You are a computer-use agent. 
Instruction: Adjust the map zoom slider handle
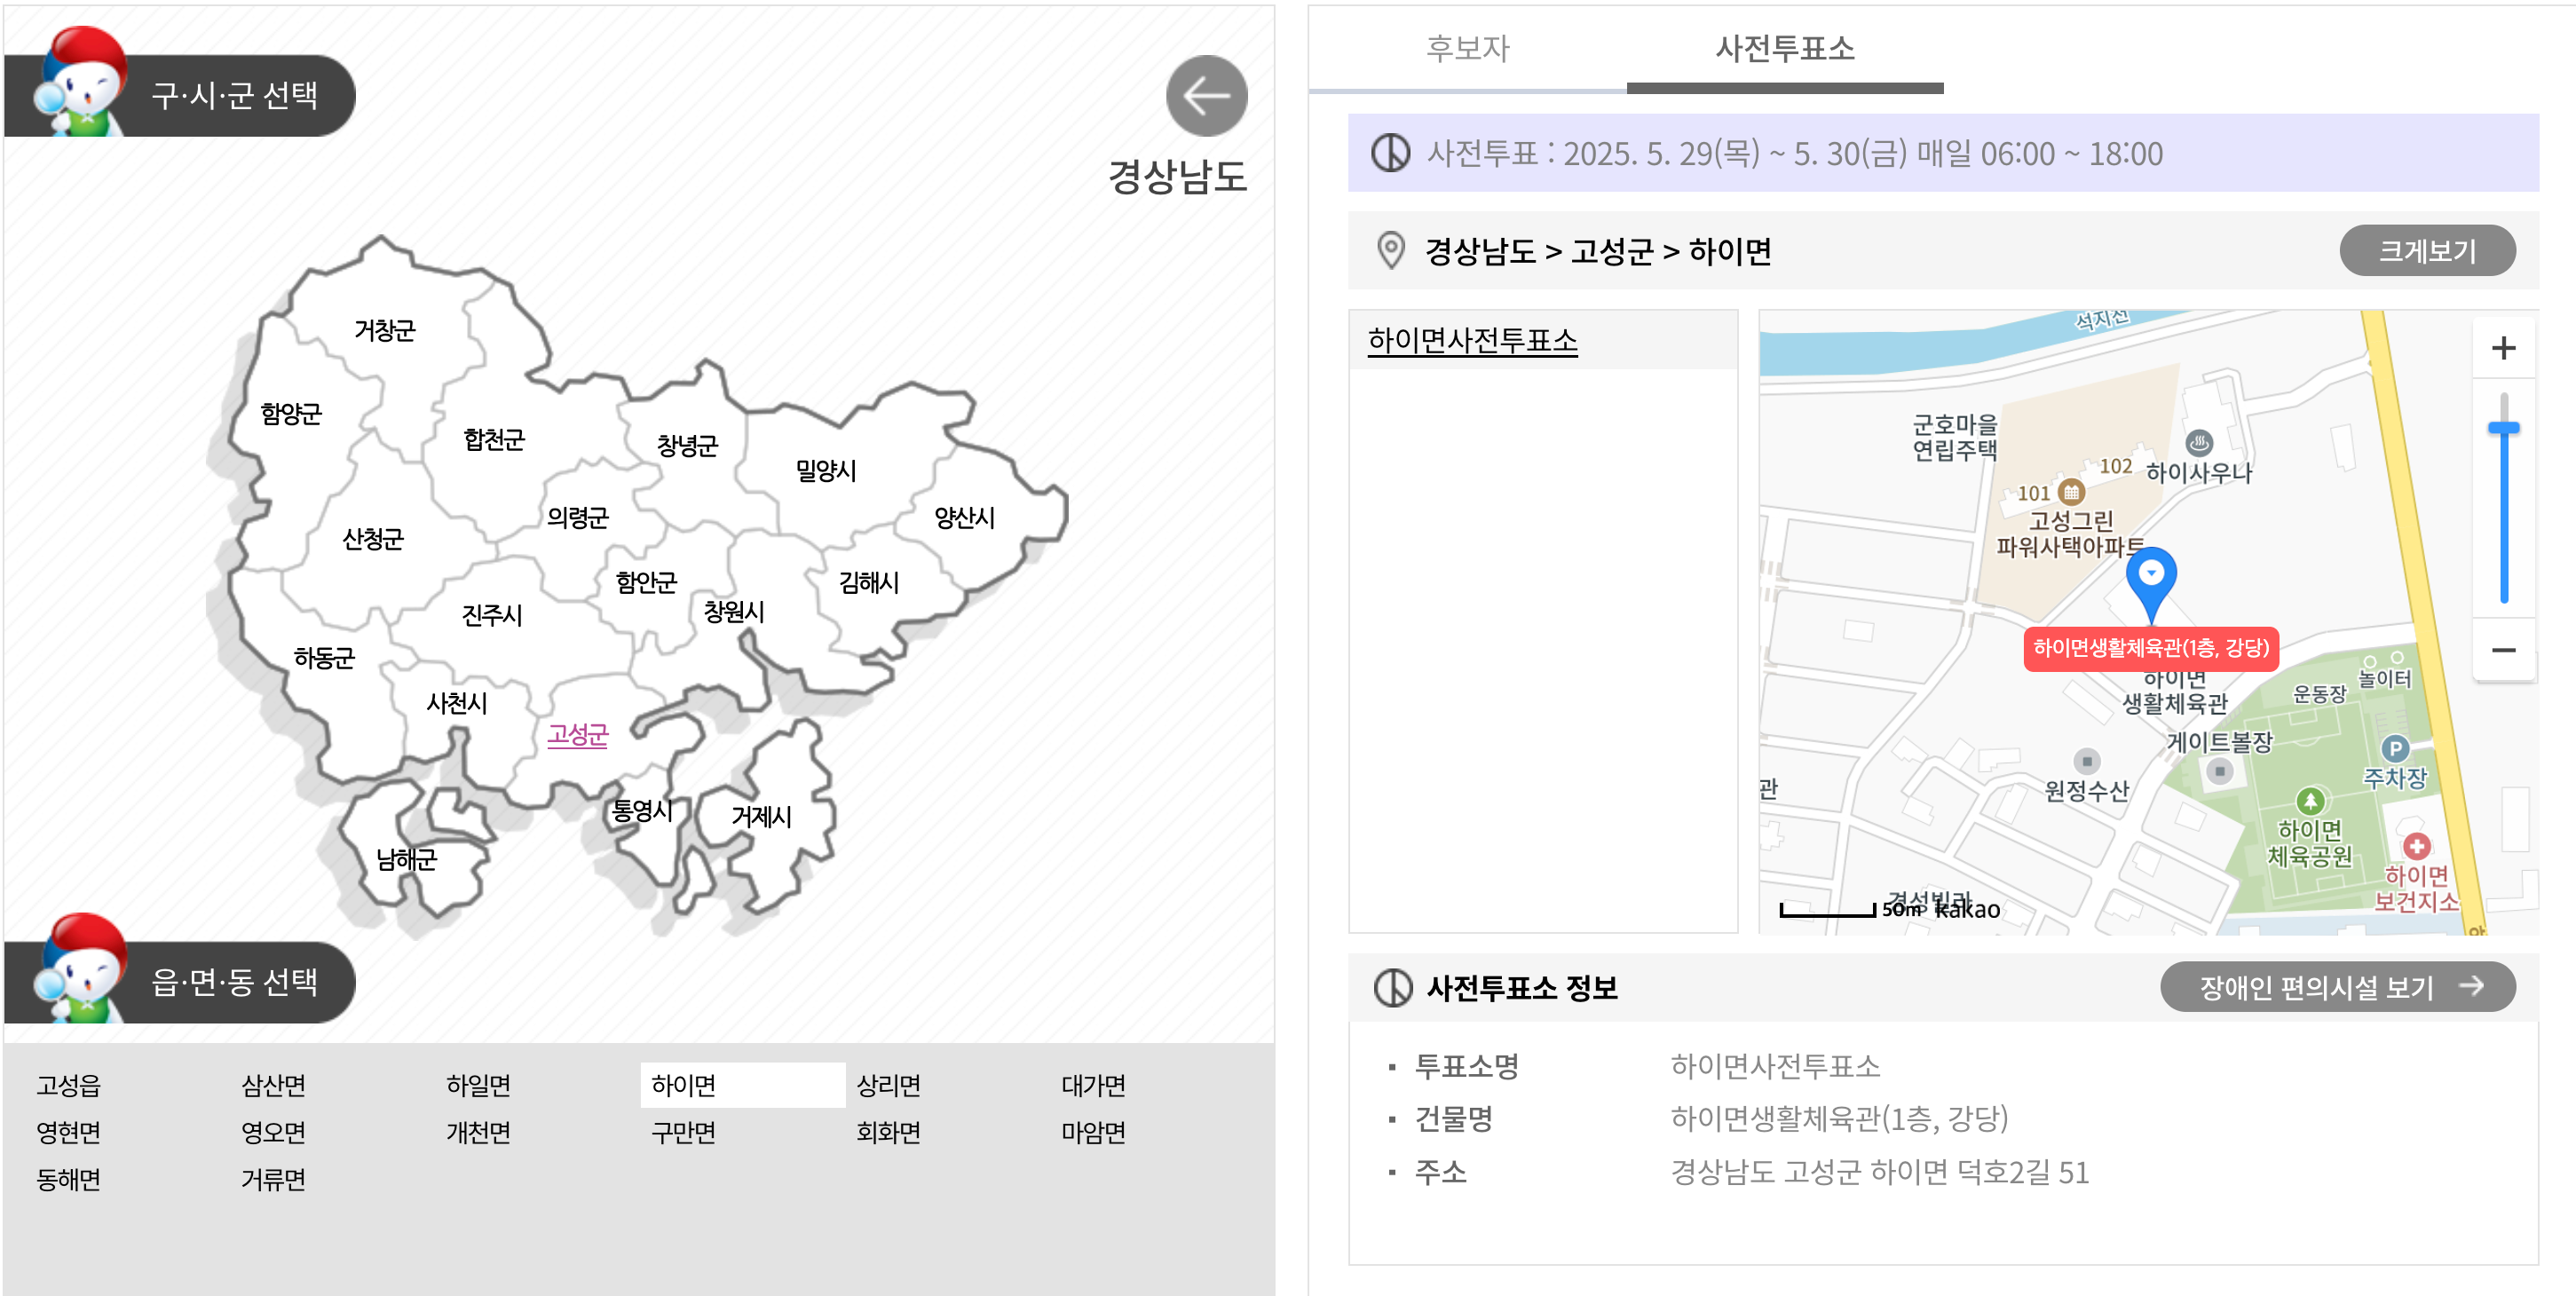(x=2503, y=428)
